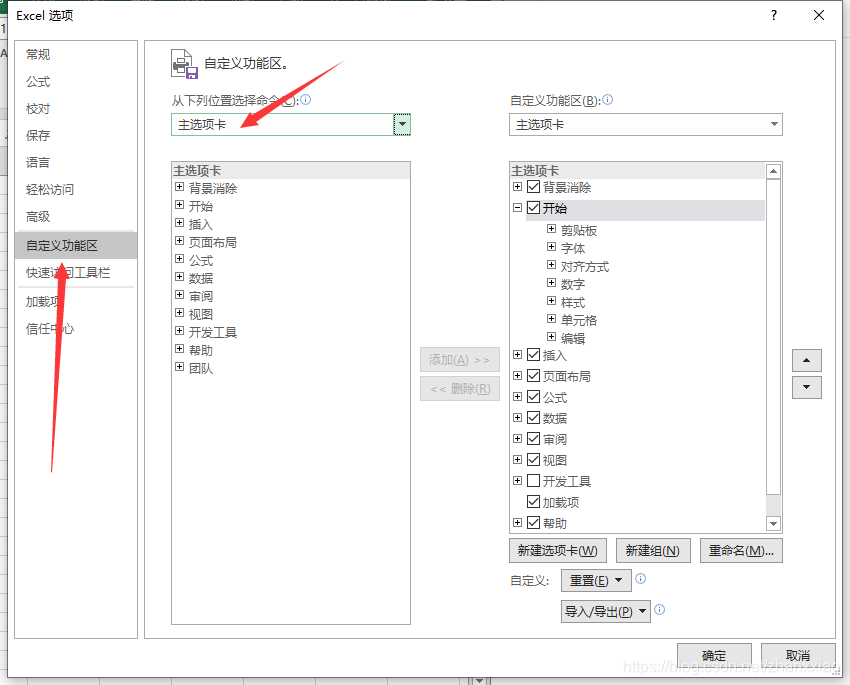Select 帮助 in the left list

pyautogui.click(x=201, y=351)
